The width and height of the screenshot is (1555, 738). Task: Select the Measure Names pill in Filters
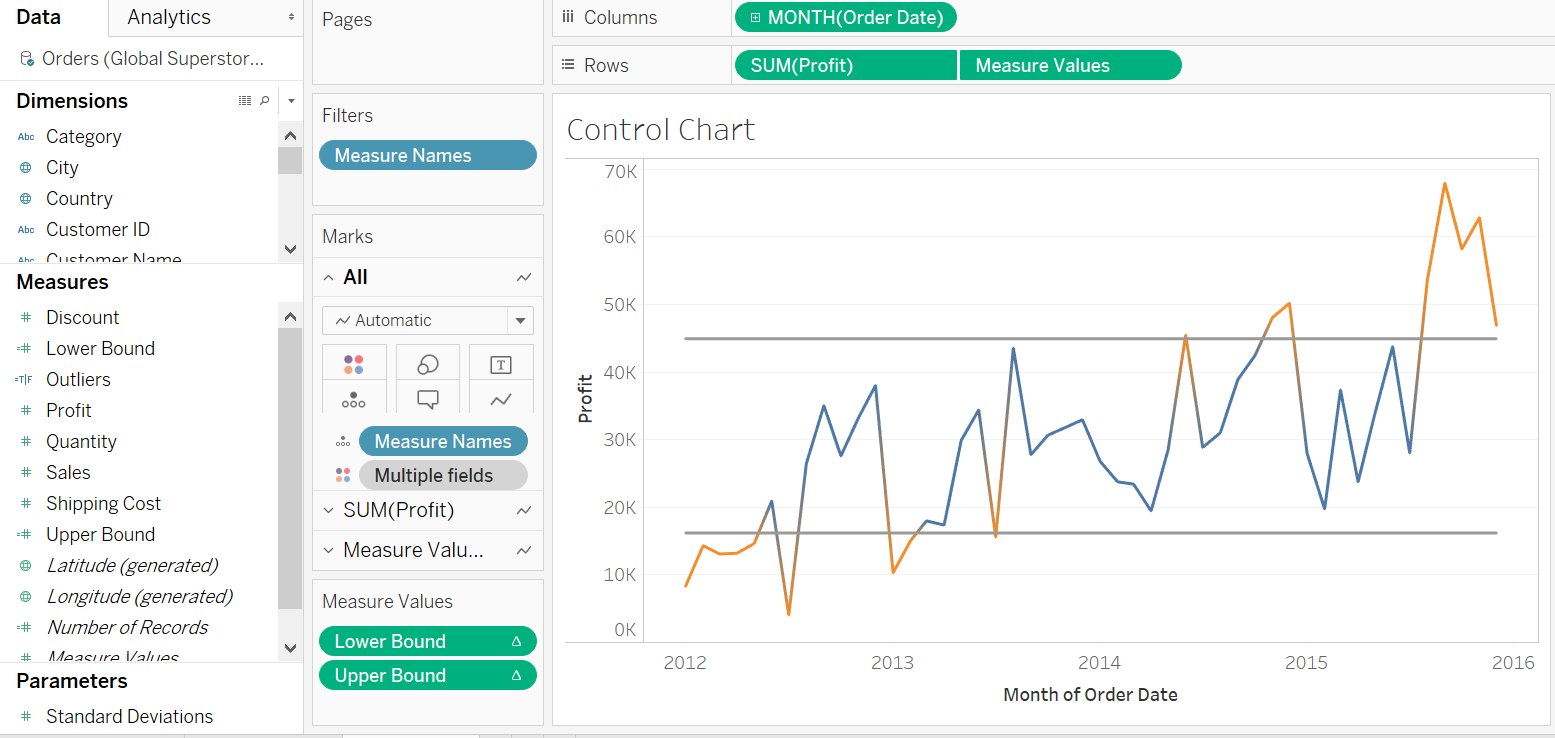point(428,156)
